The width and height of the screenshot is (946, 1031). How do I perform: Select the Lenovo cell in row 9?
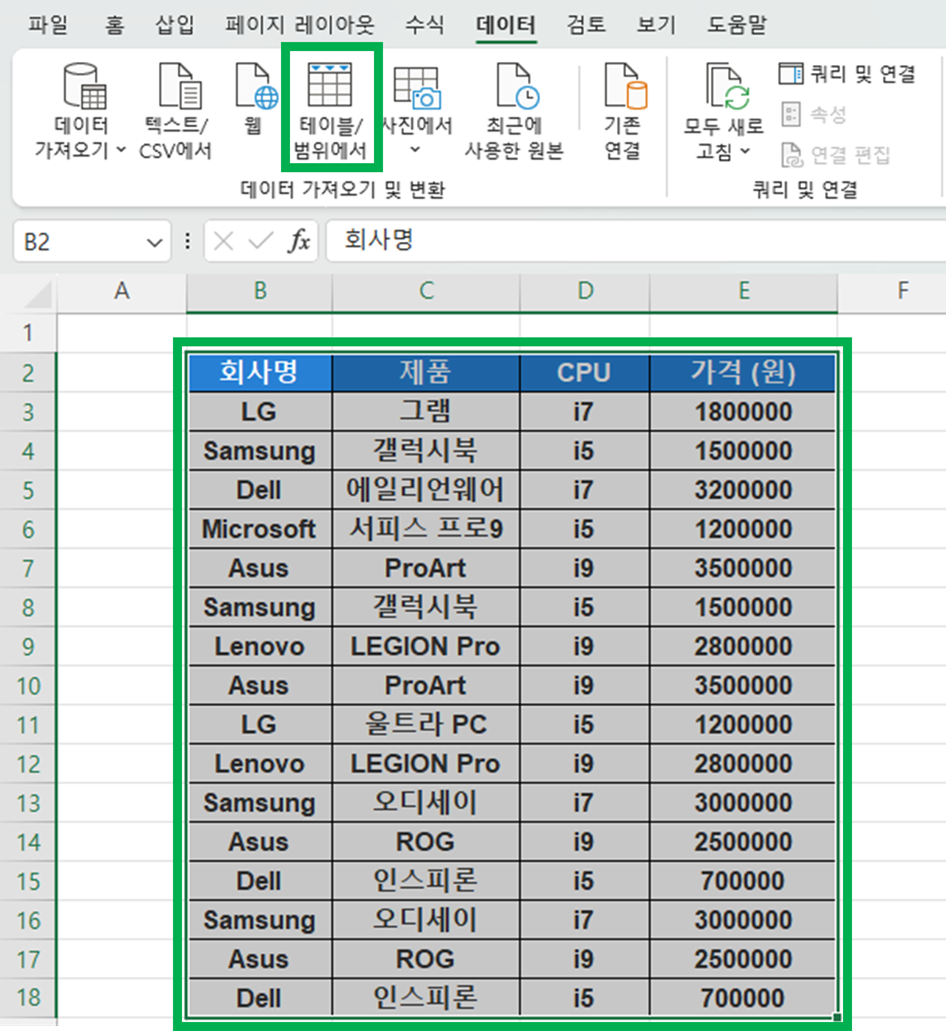point(260,646)
